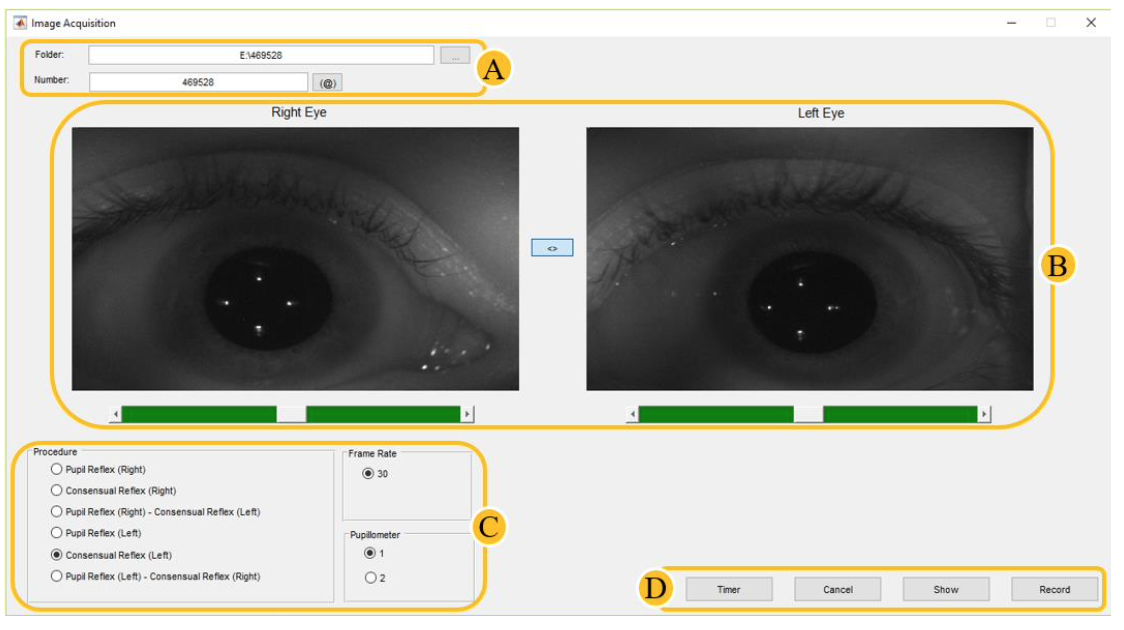Click right arrow of the Left Eye slider

(x=984, y=414)
